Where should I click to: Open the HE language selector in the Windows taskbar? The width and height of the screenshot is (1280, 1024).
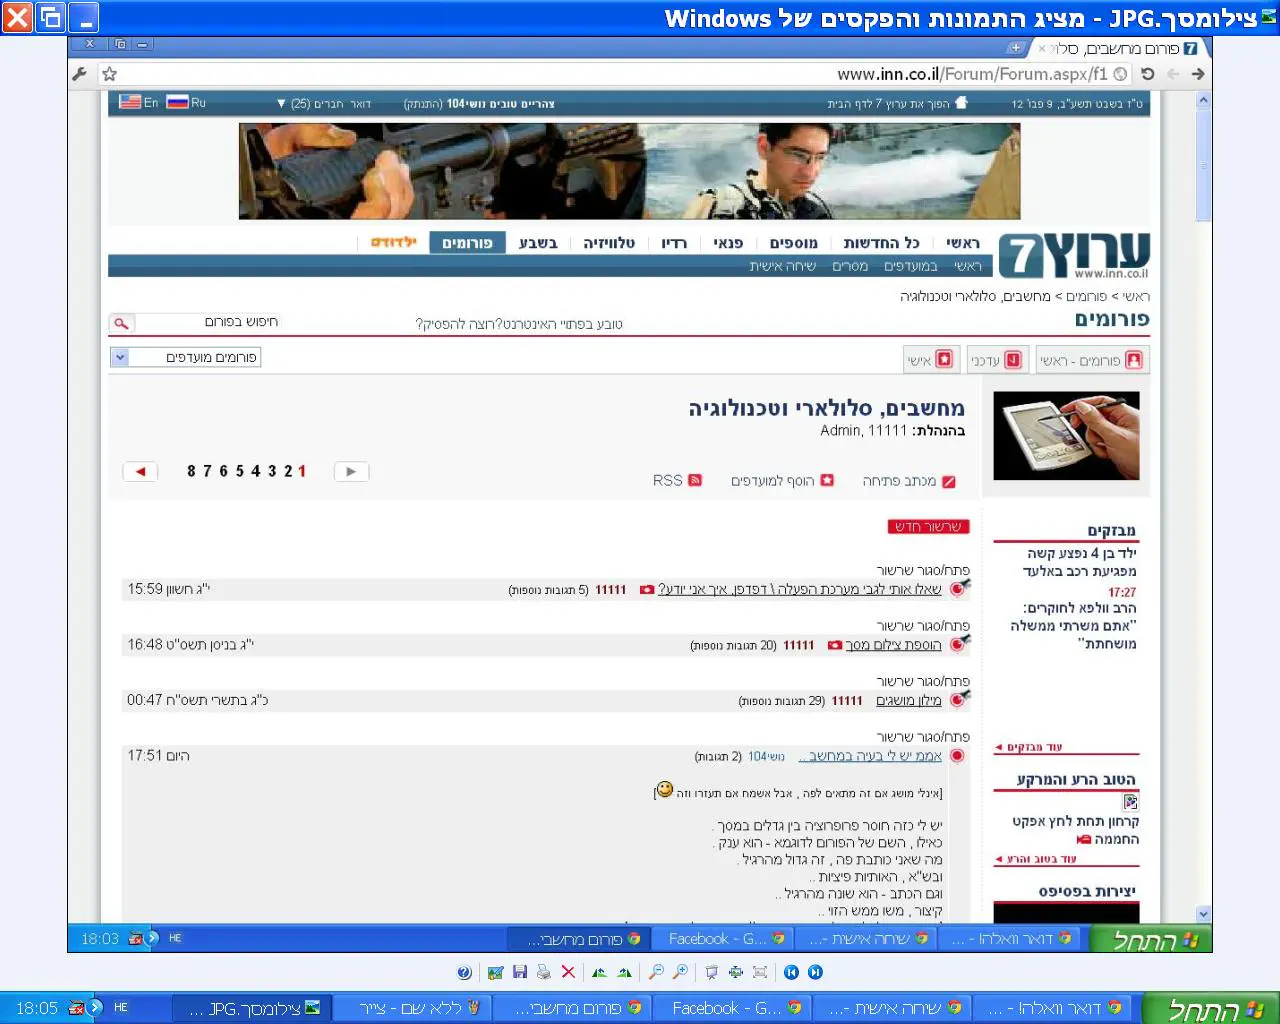[x=121, y=1008]
